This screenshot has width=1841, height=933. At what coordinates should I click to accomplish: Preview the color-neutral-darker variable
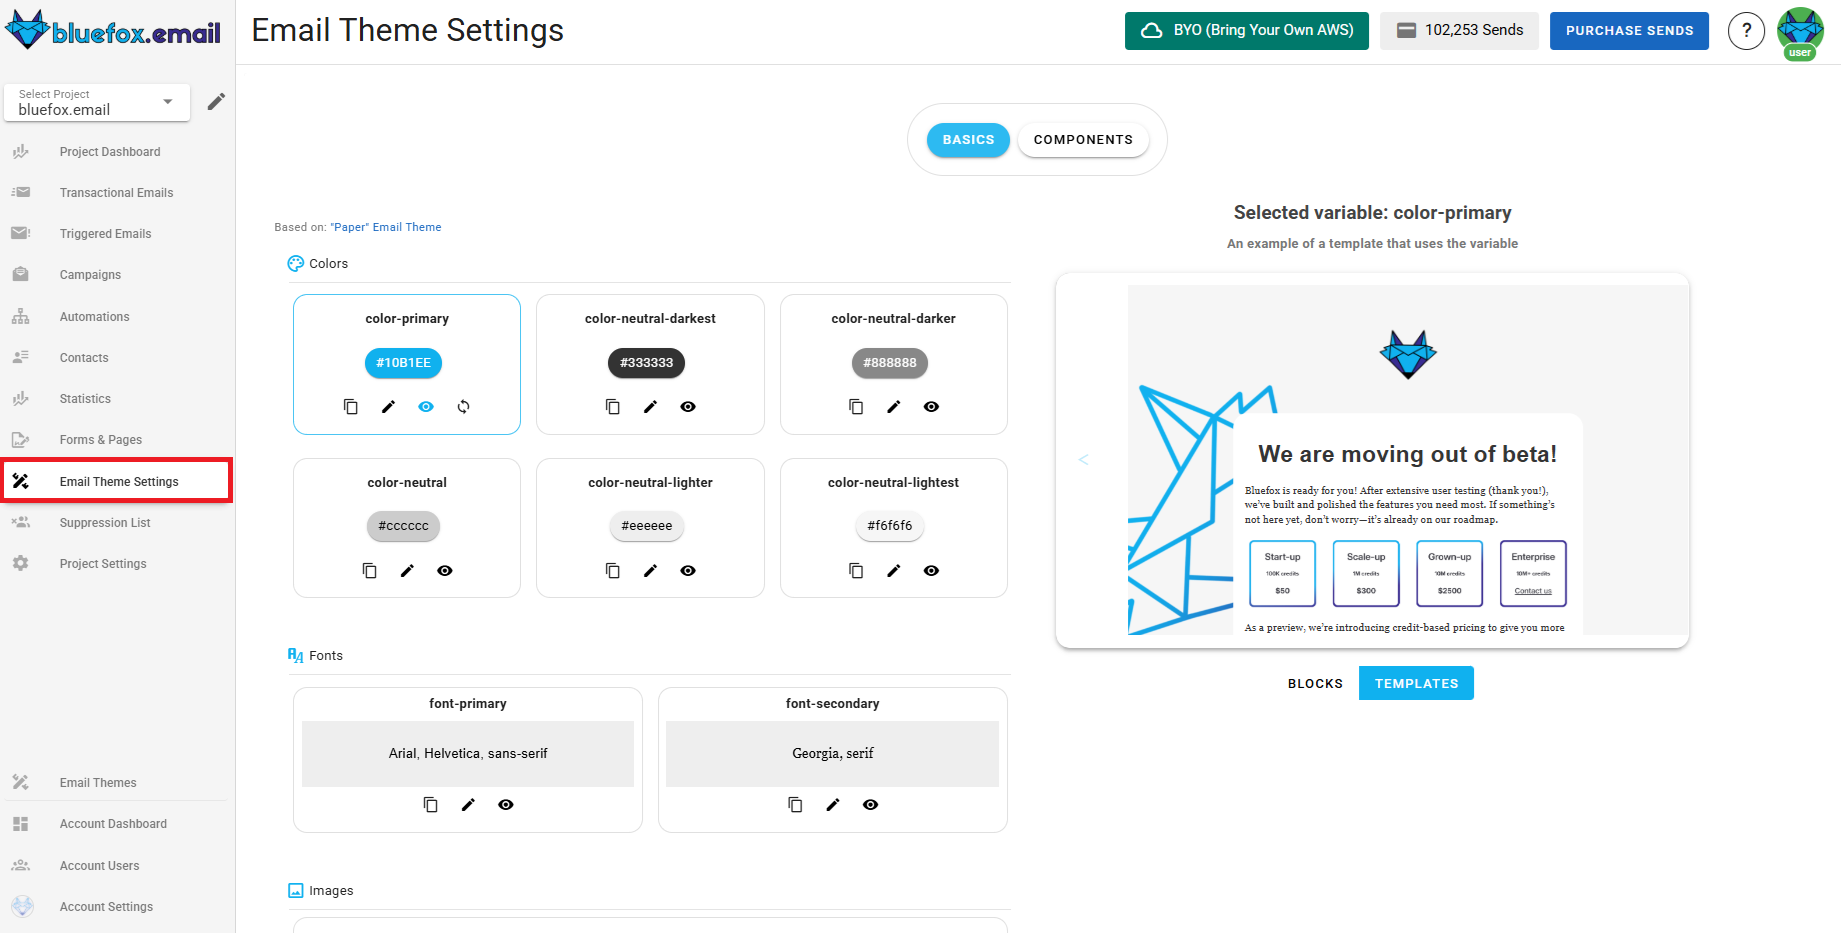931,406
